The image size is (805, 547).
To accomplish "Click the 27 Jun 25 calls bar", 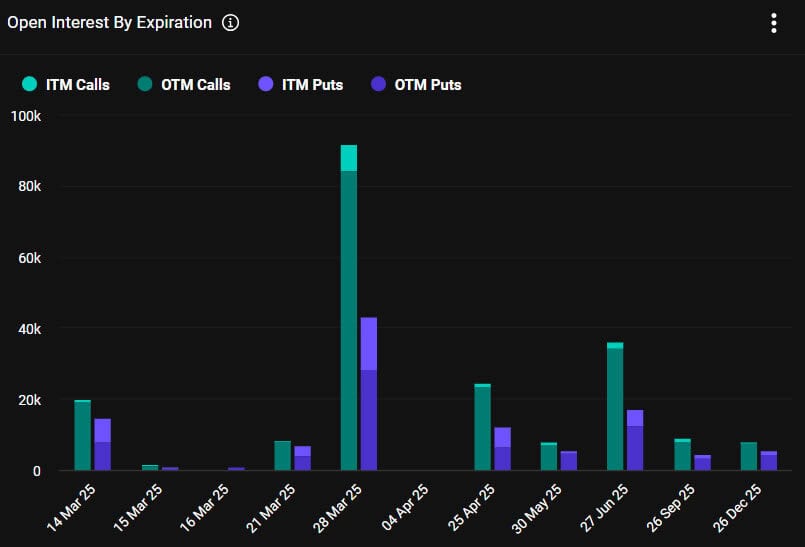I will [615, 406].
